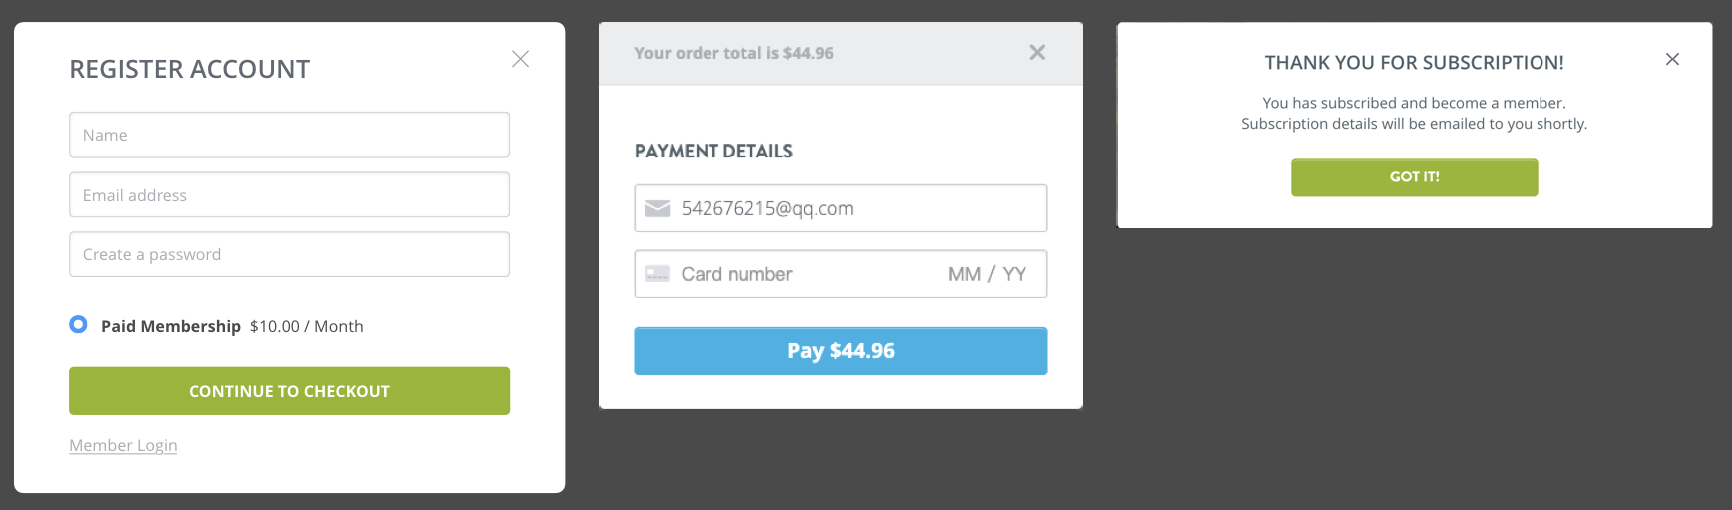Focus the Name input field
The width and height of the screenshot is (1732, 510).
point(289,135)
